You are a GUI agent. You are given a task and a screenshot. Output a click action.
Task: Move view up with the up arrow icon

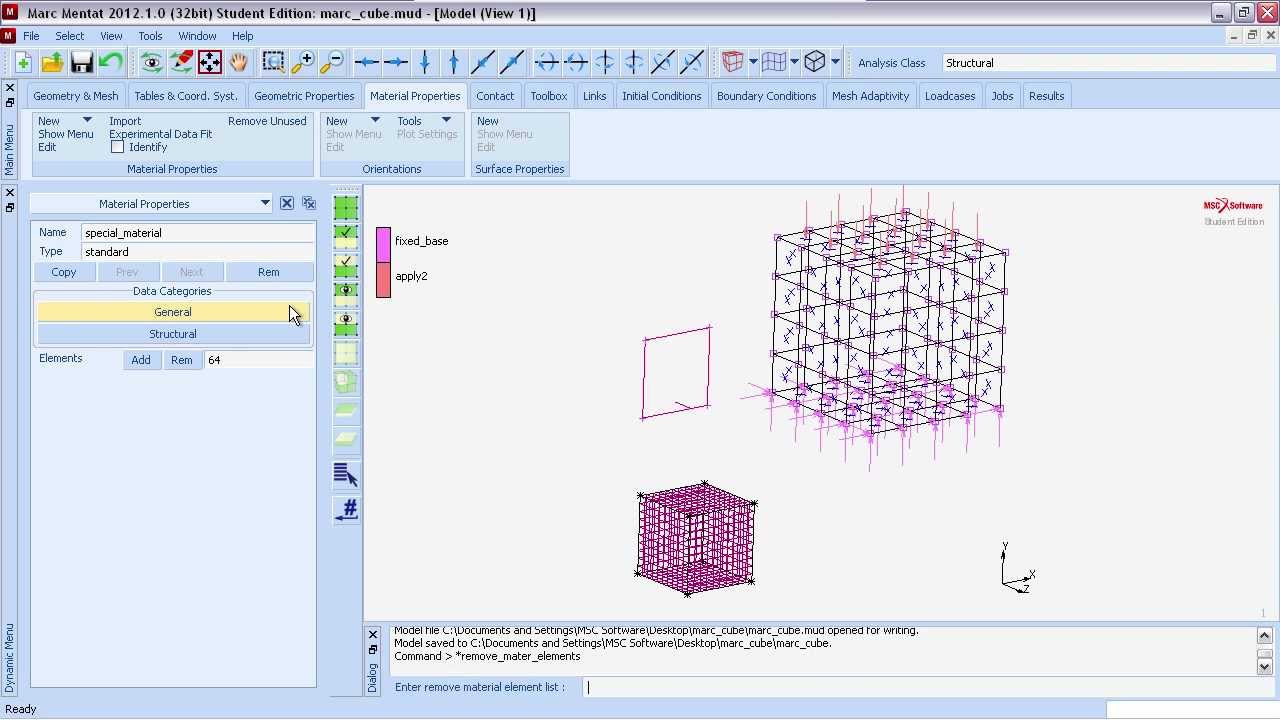[454, 62]
